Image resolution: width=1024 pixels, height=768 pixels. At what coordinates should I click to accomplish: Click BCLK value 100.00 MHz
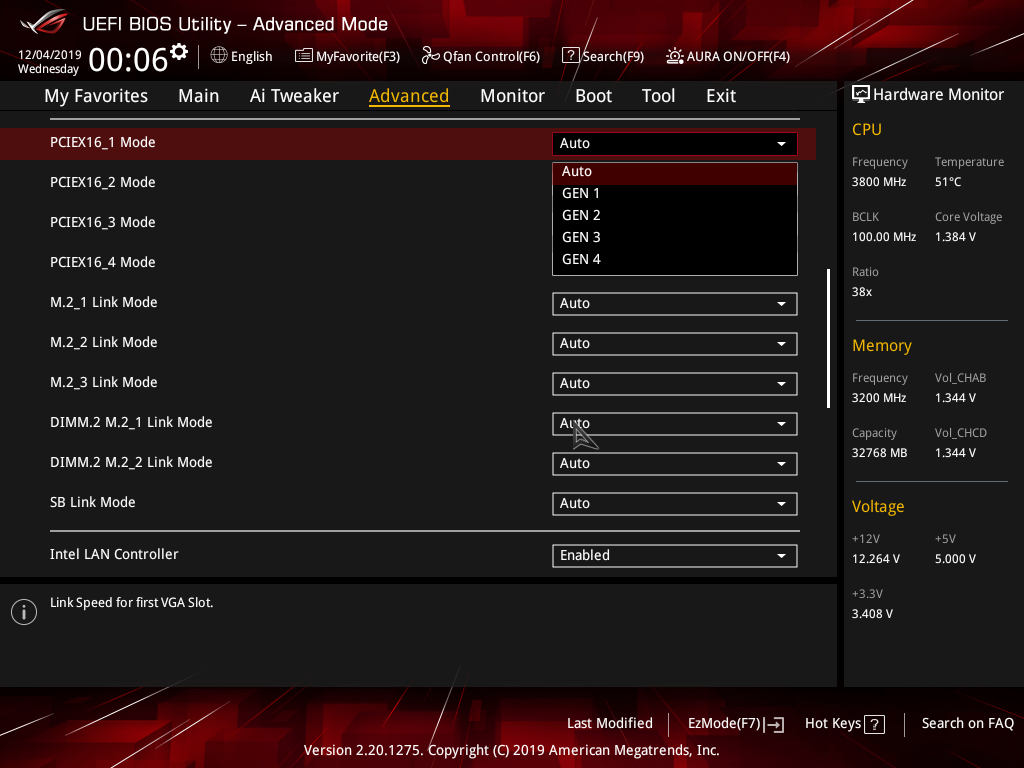tap(884, 237)
